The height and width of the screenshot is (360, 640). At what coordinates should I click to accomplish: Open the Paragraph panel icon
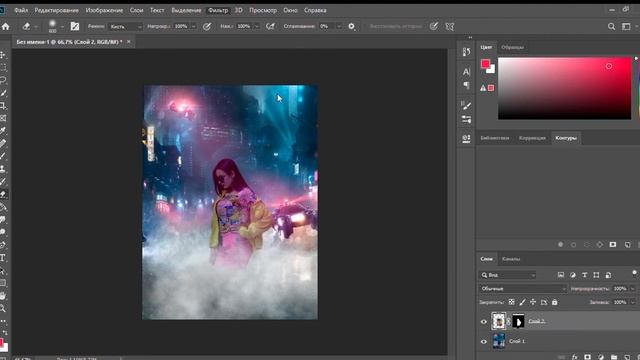click(x=466, y=85)
